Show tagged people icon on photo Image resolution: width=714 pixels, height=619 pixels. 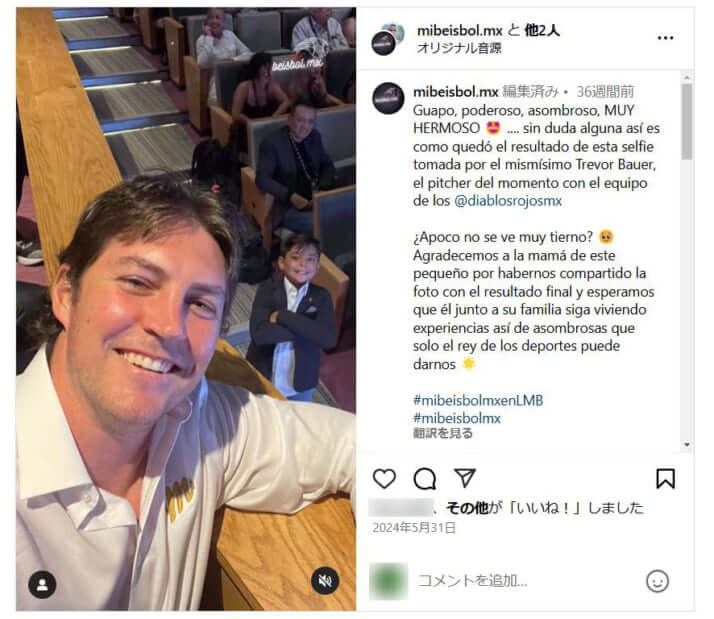click(x=42, y=584)
